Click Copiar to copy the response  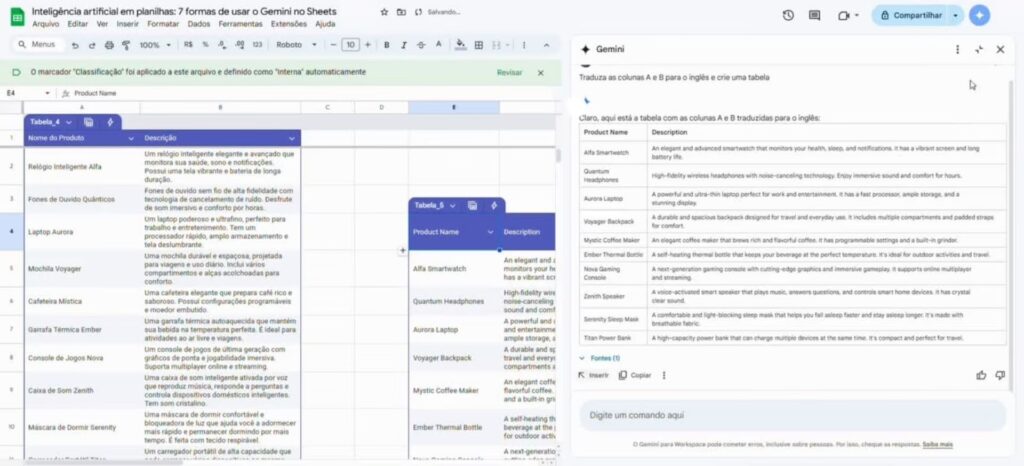coord(635,375)
